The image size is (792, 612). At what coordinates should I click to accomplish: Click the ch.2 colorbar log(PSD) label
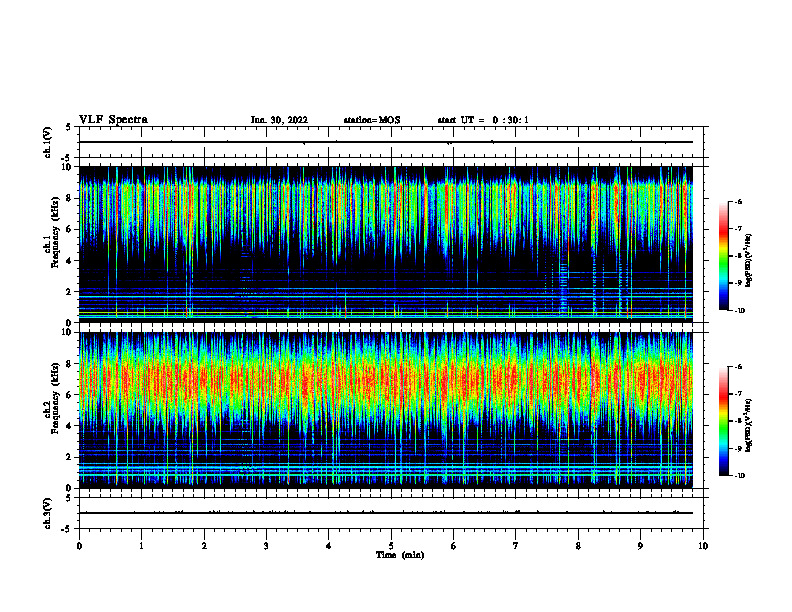point(749,425)
